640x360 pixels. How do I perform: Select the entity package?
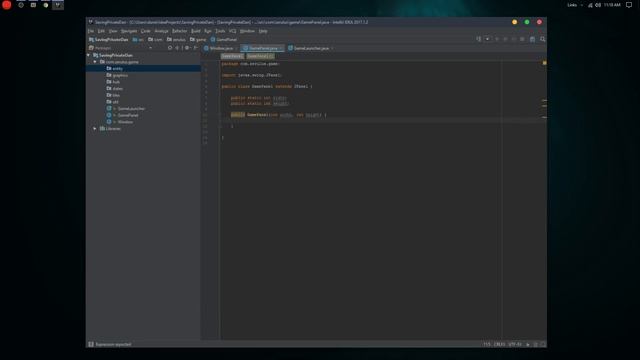(144, 69)
